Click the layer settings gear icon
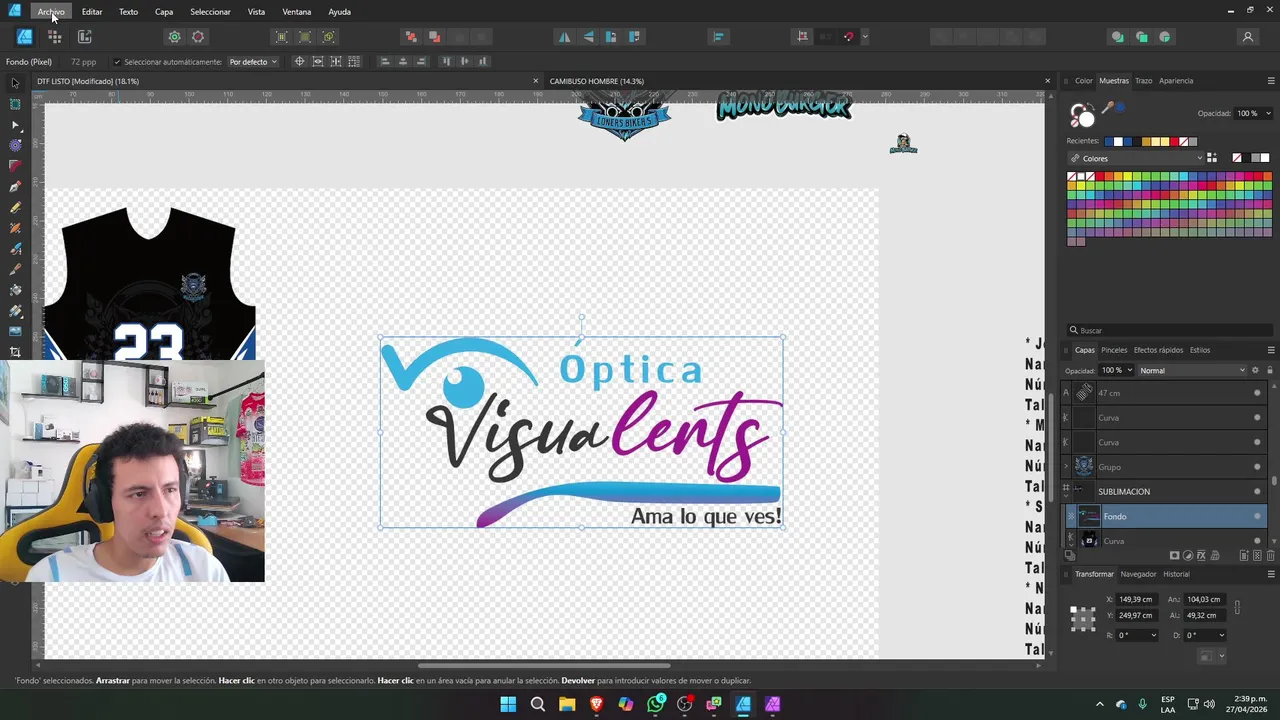 coord(1256,370)
